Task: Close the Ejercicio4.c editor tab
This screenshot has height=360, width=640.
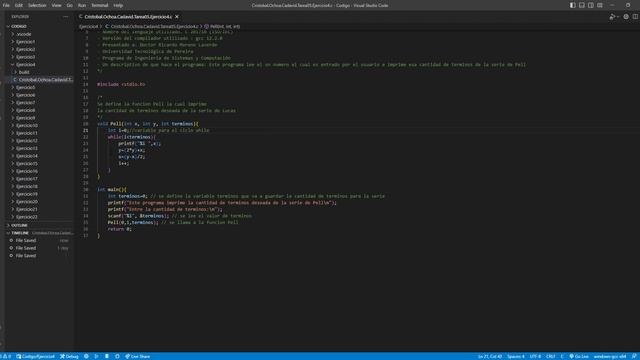Action: [177, 17]
